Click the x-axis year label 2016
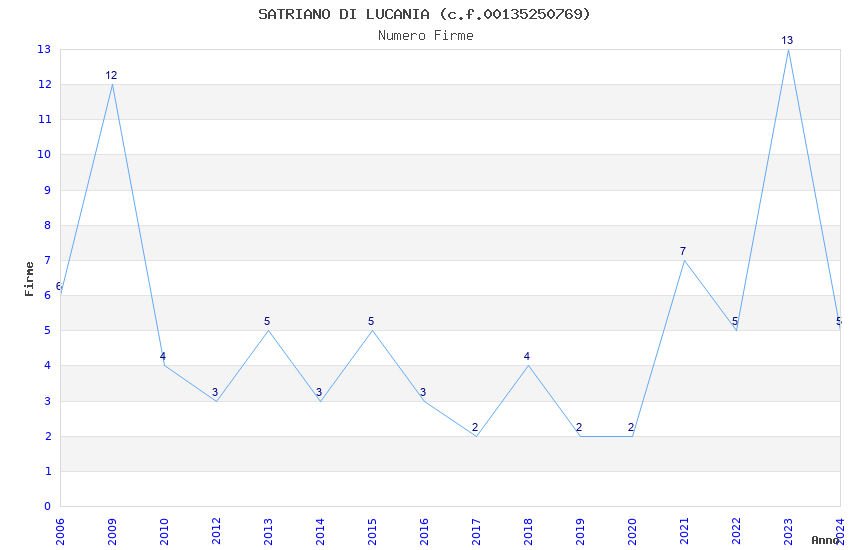Viewport: 850px width, 550px height. pyautogui.click(x=424, y=532)
